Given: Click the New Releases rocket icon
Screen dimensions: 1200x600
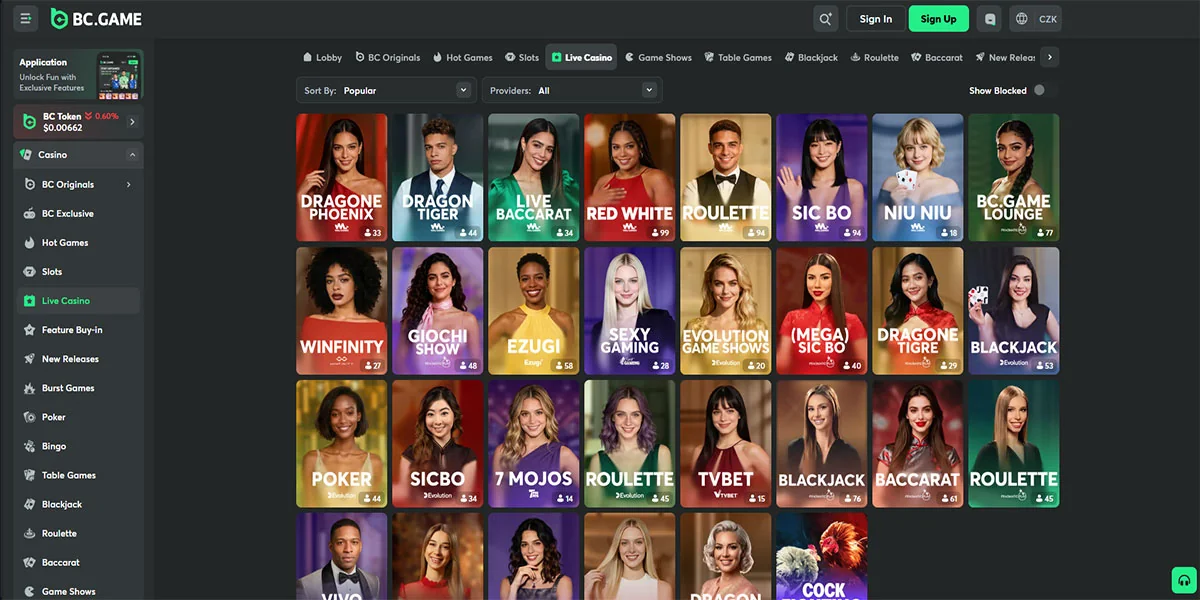Looking at the screenshot, I should pos(29,359).
